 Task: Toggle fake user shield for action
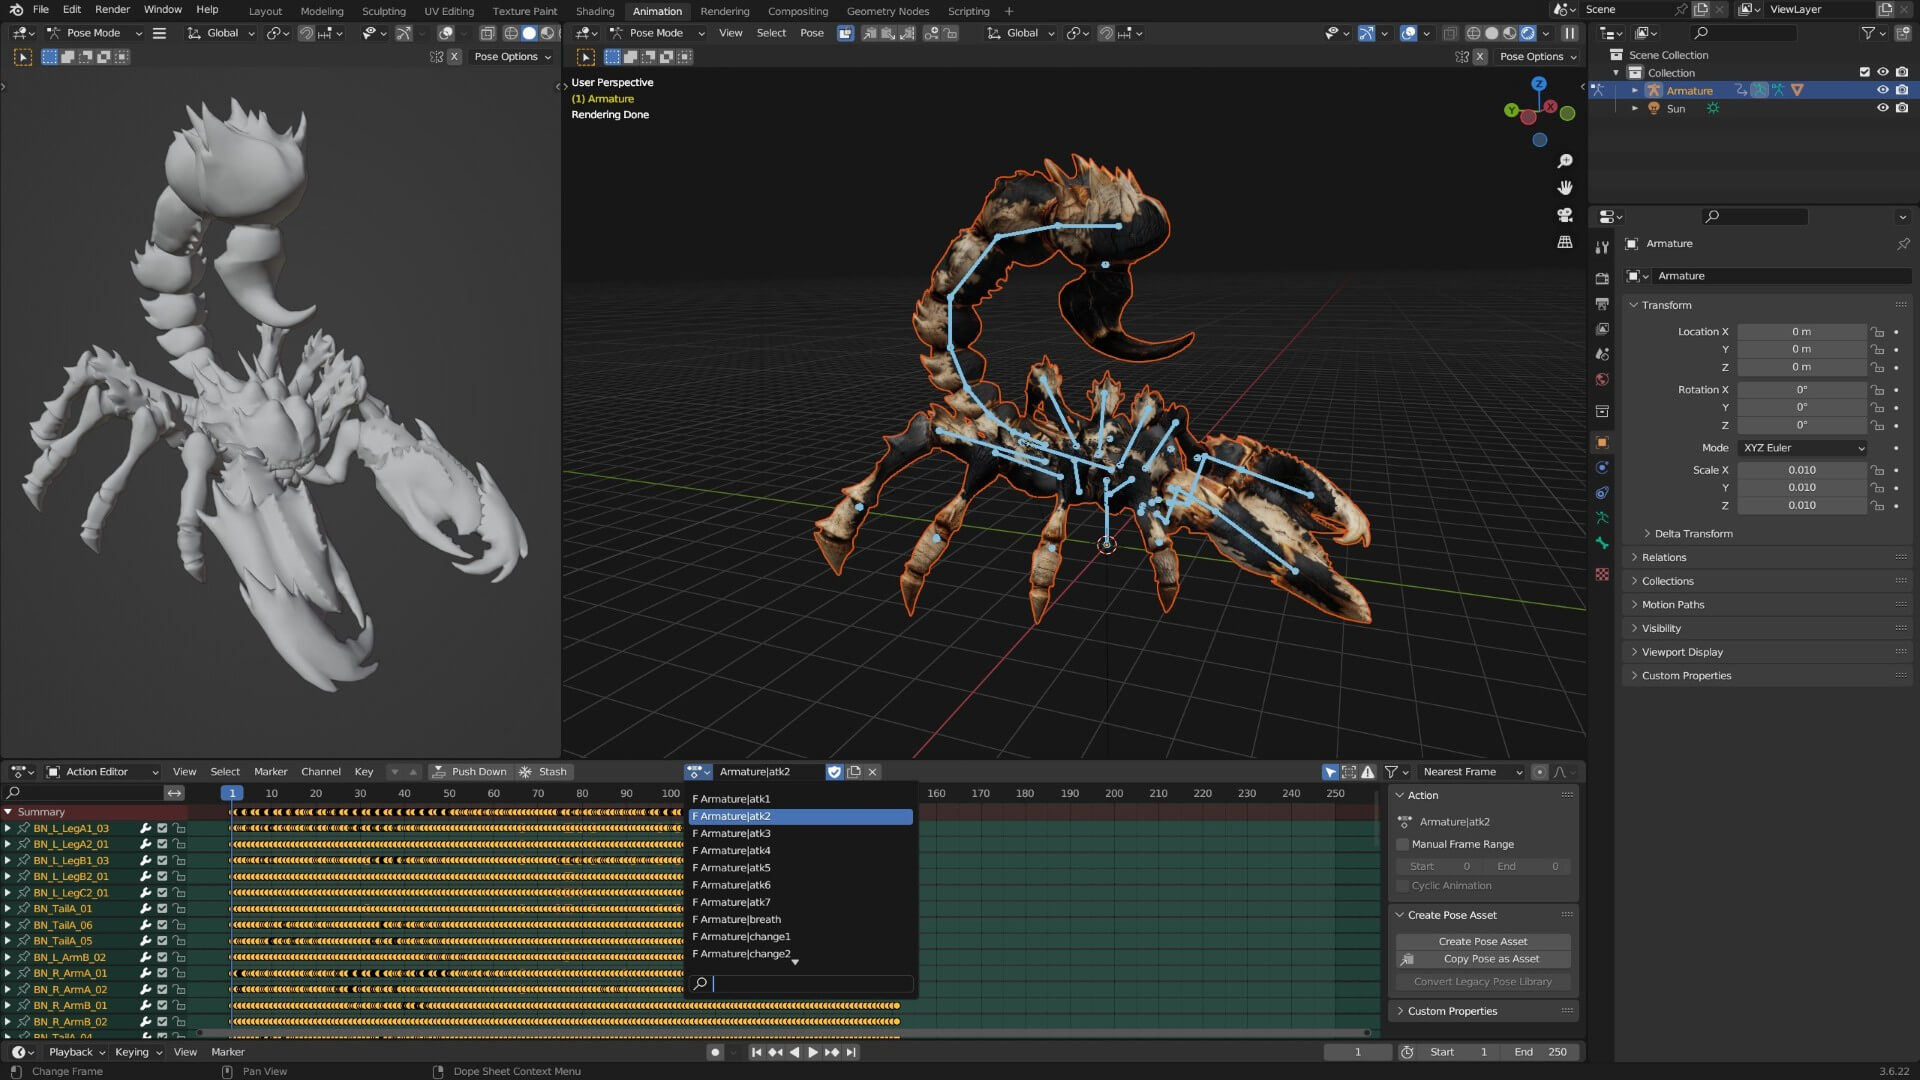coord(834,772)
